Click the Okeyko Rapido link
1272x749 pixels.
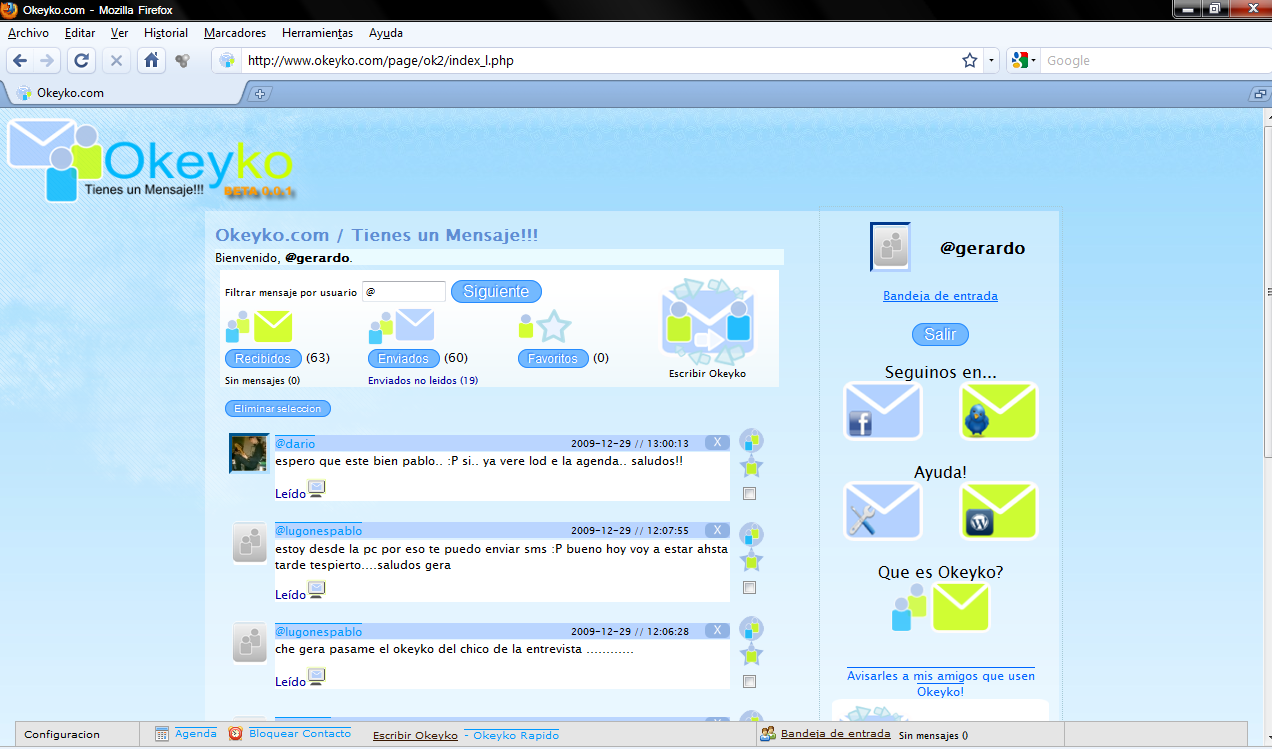click(516, 735)
